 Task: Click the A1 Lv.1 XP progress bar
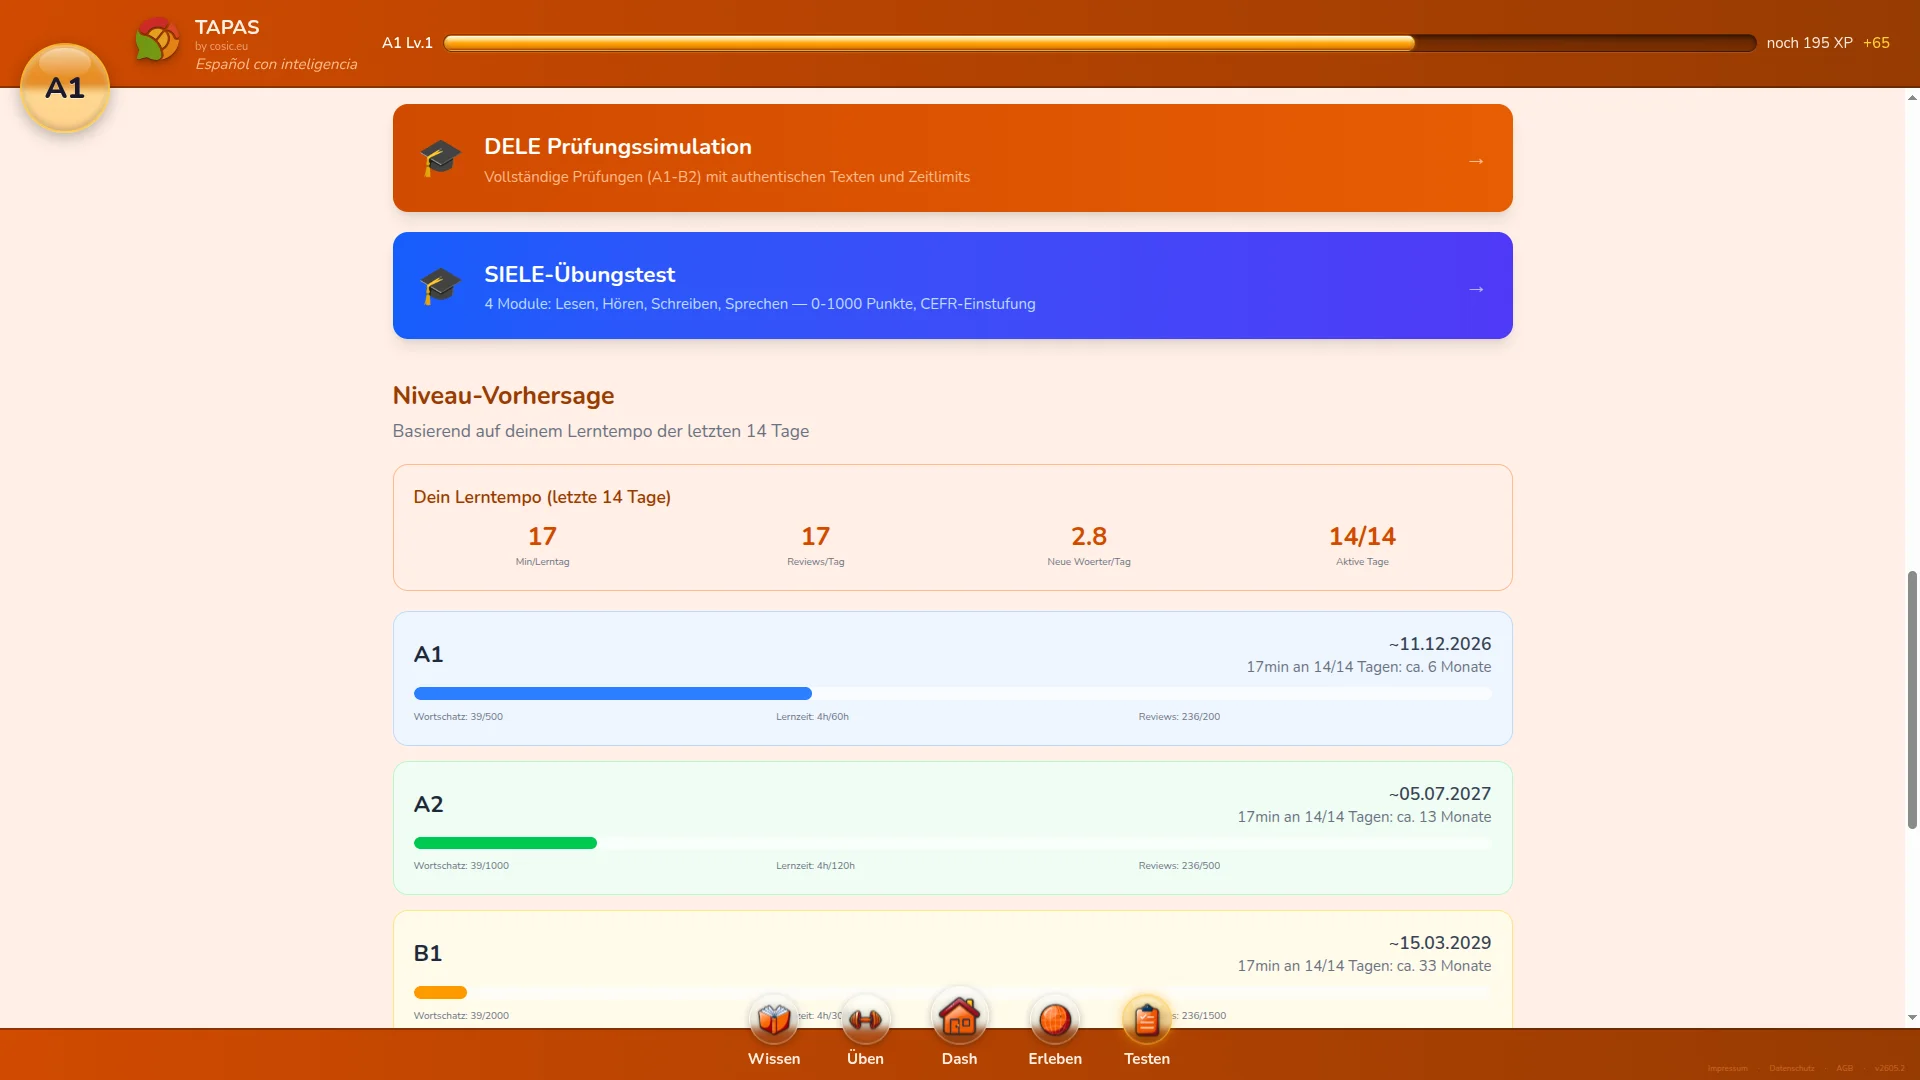1099,43
